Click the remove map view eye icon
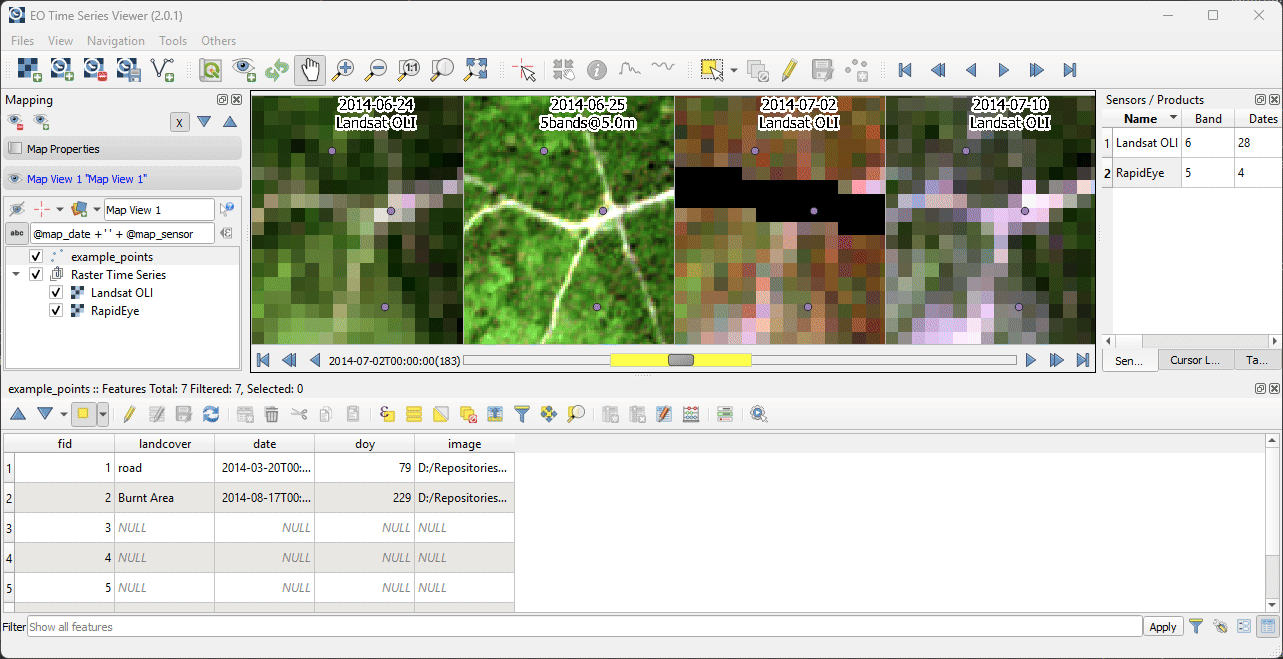 [16, 122]
